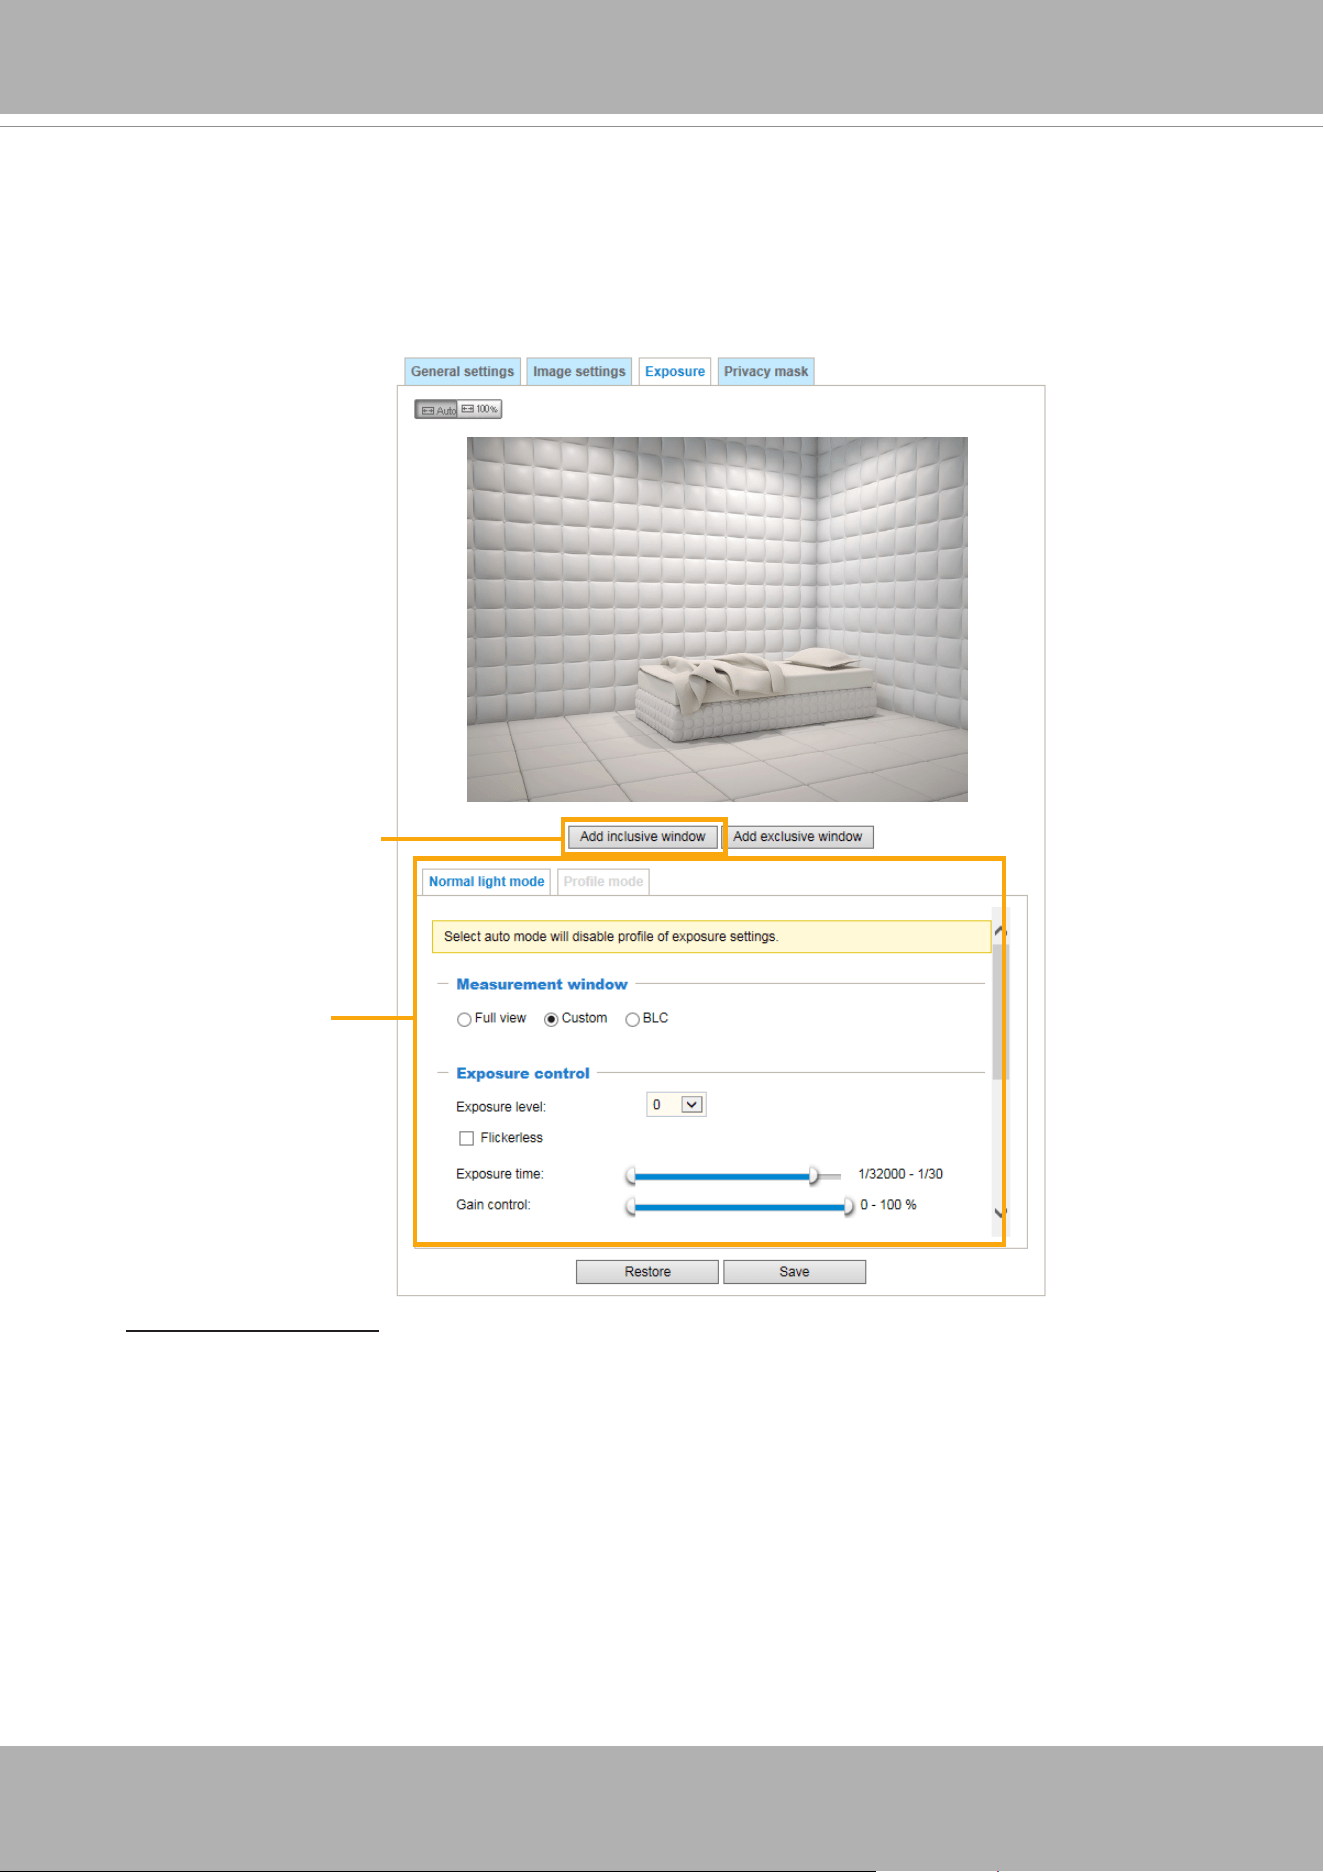Image resolution: width=1324 pixels, height=1872 pixels.
Task: Click the 100% view size icon
Action: 480,410
